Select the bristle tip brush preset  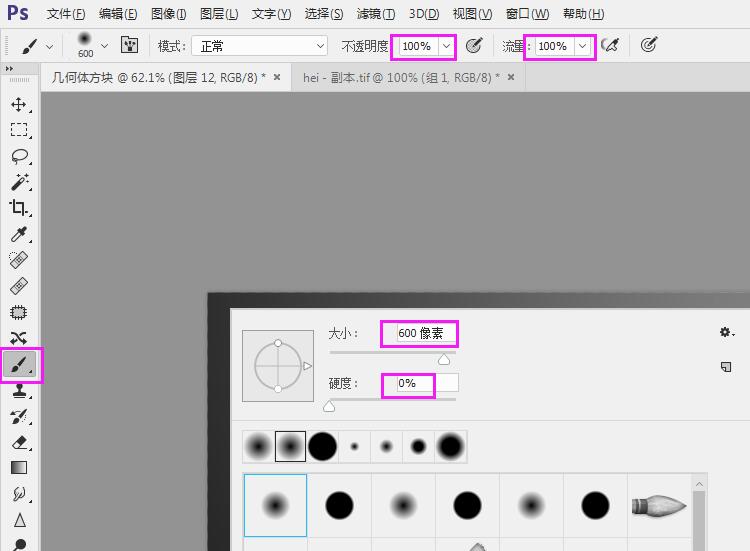pos(659,506)
